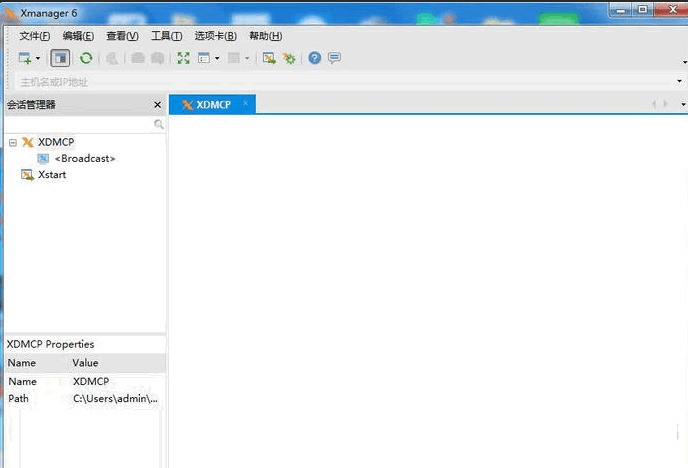Open the tab list dropdown arrow
Screen dimensions: 688x468
(x=684, y=104)
